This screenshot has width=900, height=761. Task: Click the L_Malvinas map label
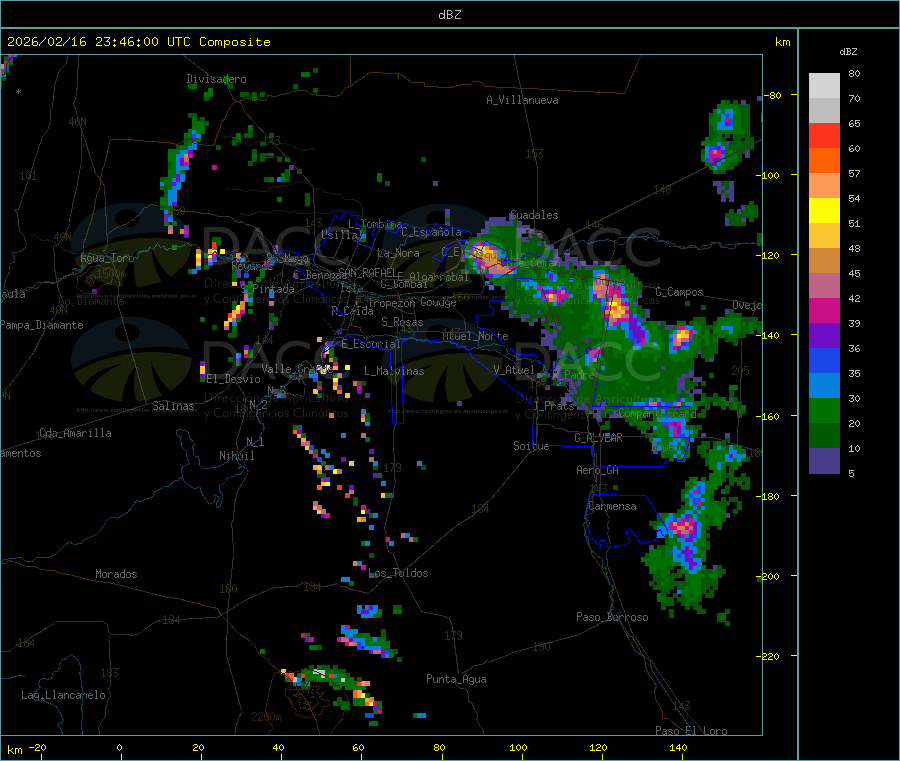[x=394, y=371]
